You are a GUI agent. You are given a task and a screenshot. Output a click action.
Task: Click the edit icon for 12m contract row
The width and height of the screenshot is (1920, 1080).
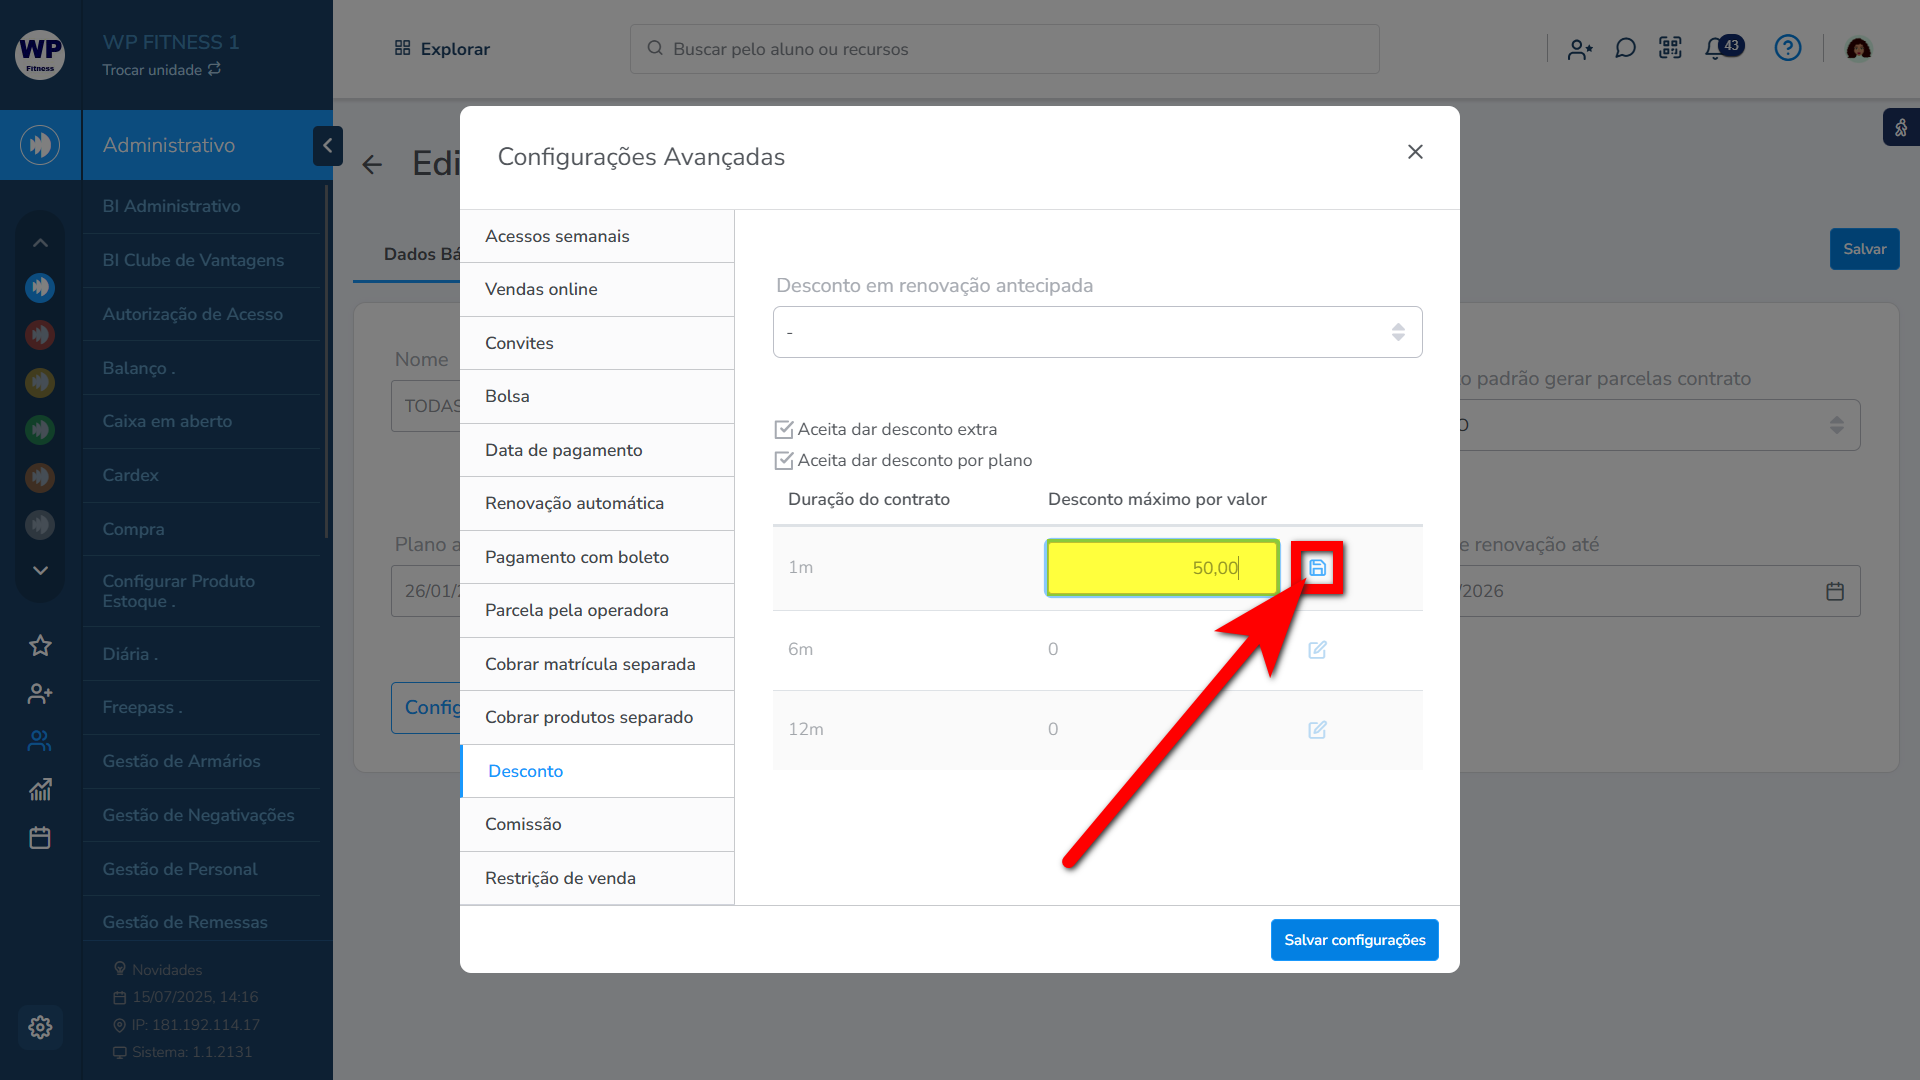(1317, 730)
